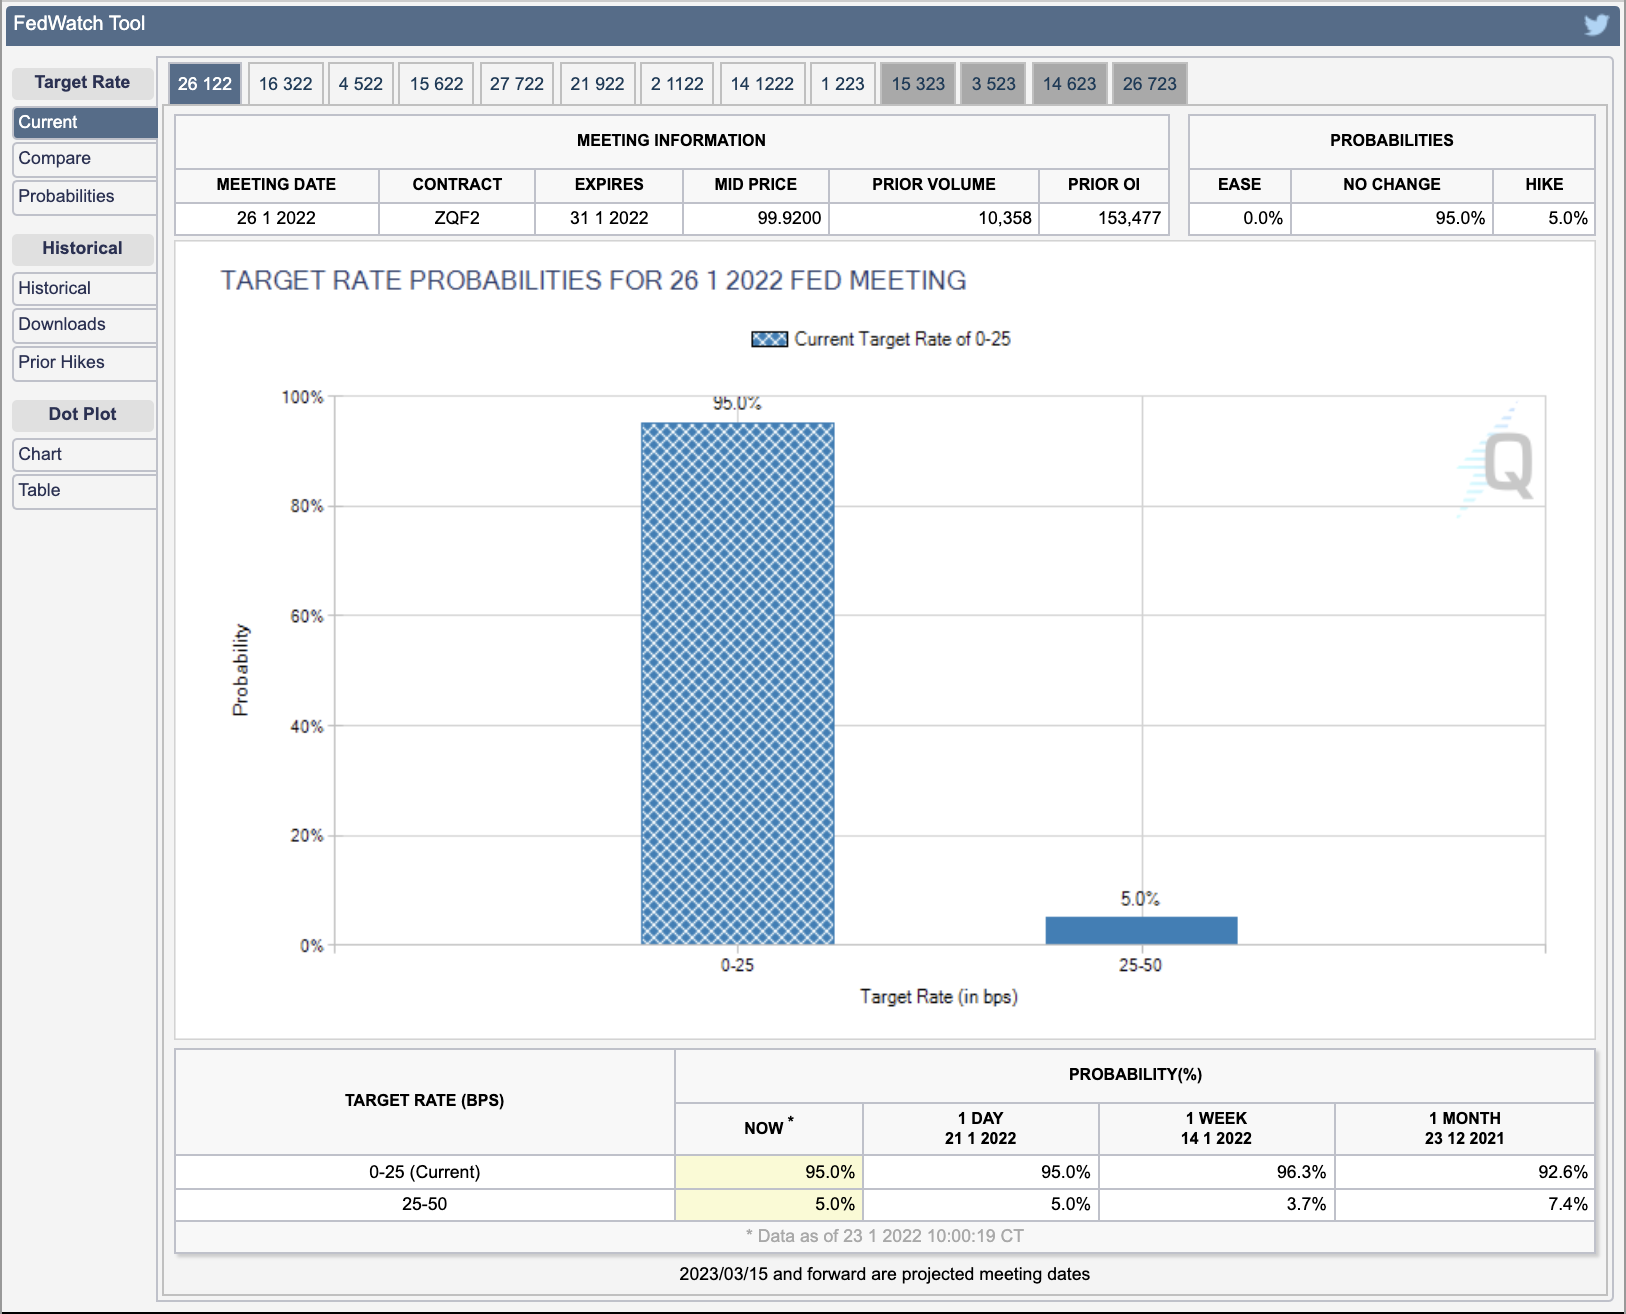The width and height of the screenshot is (1626, 1314).
Task: Click the Target Rate sidebar section header
Action: pyautogui.click(x=83, y=83)
